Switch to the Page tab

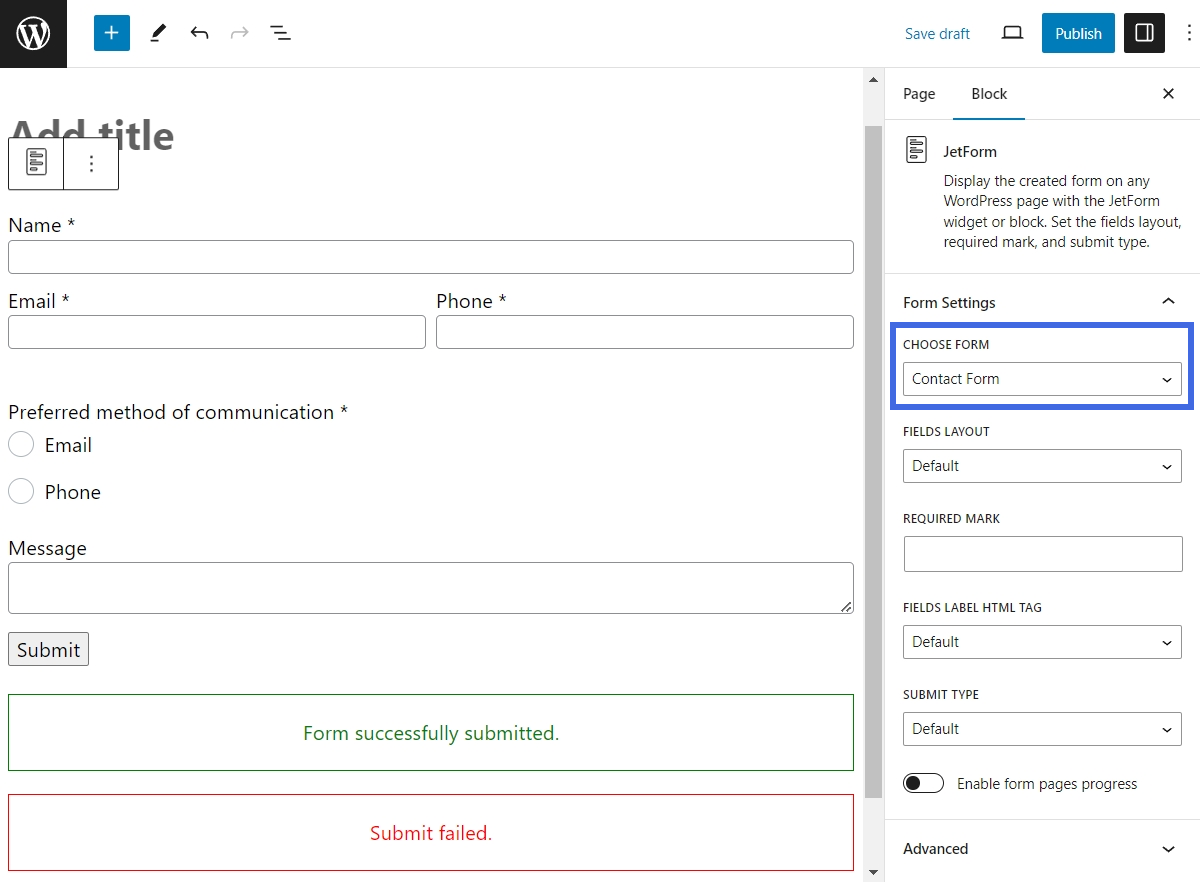[918, 93]
